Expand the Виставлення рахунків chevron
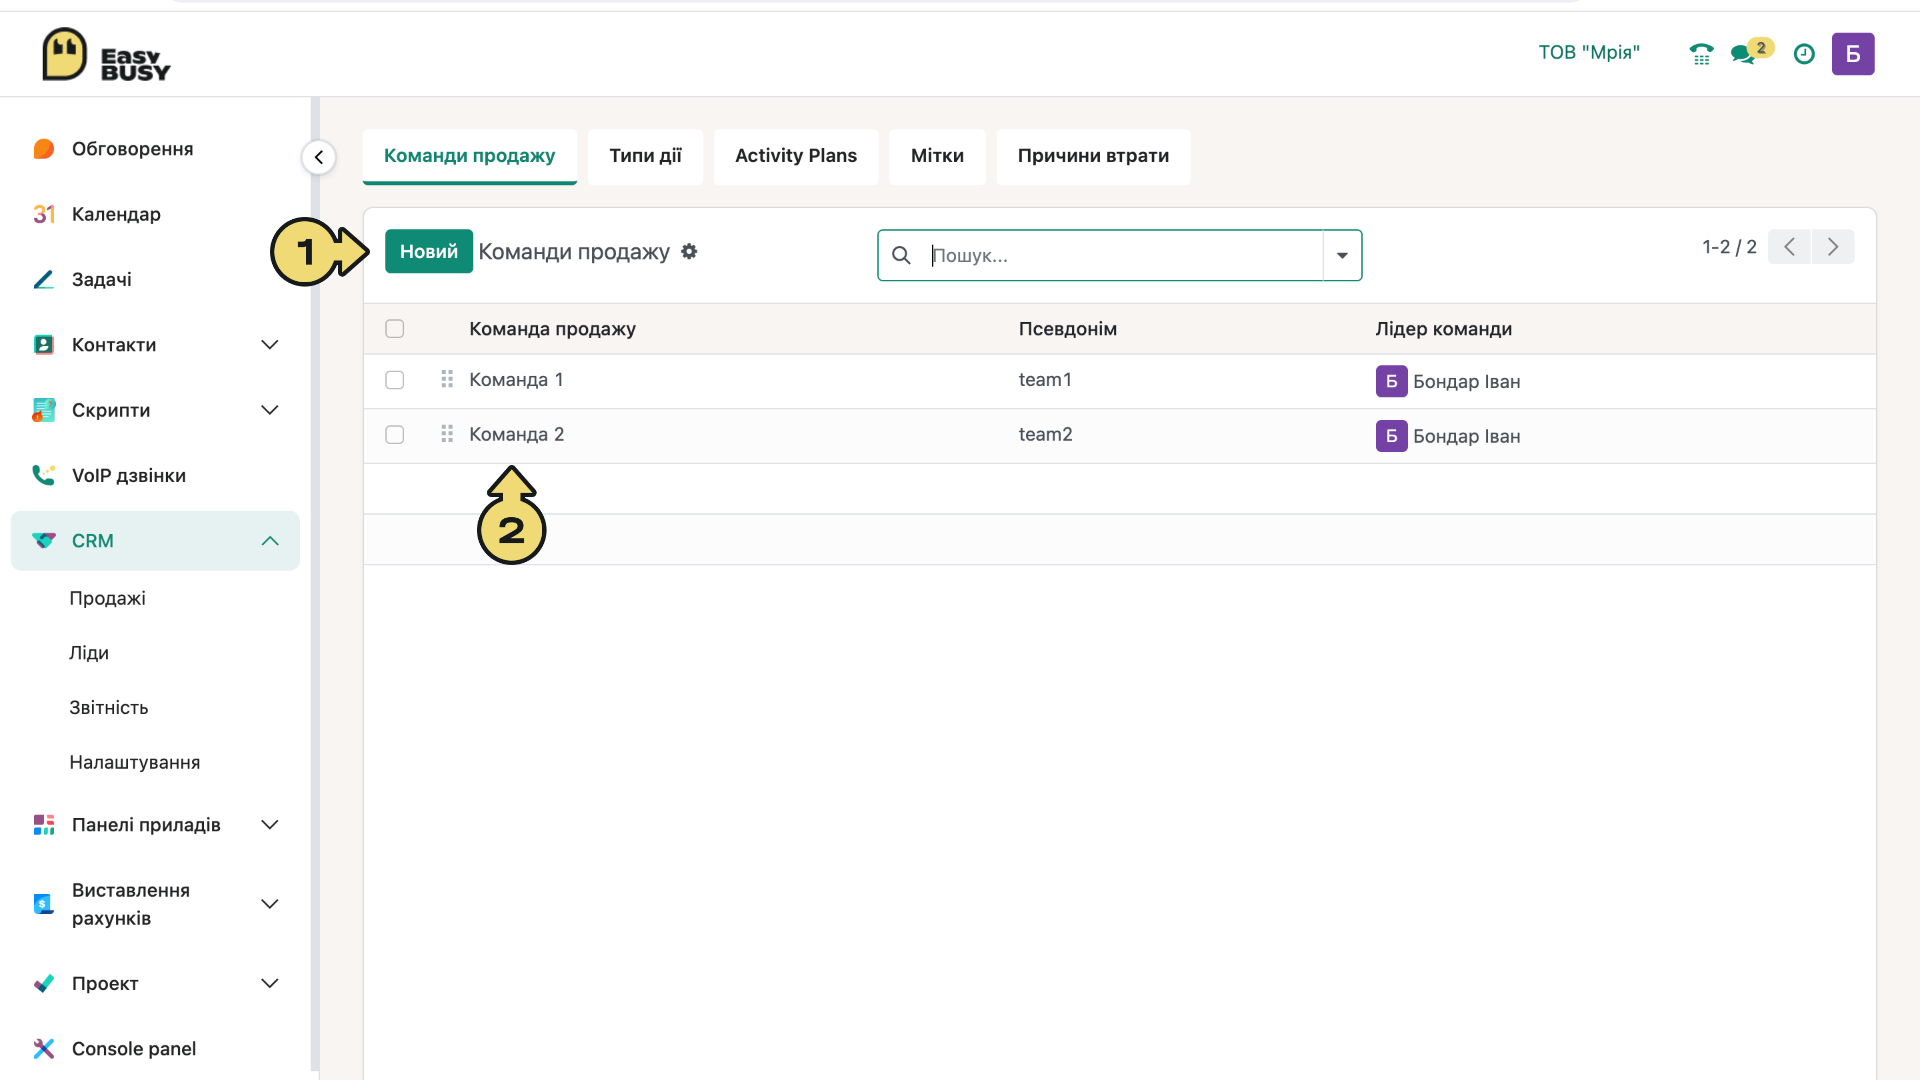 [x=269, y=904]
